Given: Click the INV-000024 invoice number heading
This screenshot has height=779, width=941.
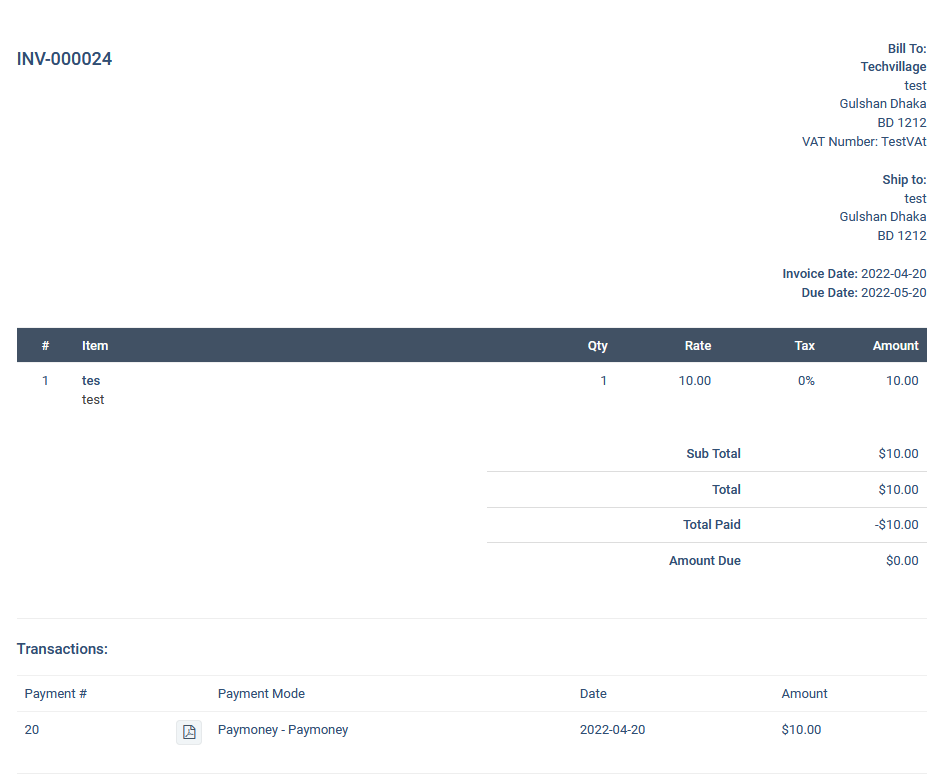Looking at the screenshot, I should tap(65, 59).
